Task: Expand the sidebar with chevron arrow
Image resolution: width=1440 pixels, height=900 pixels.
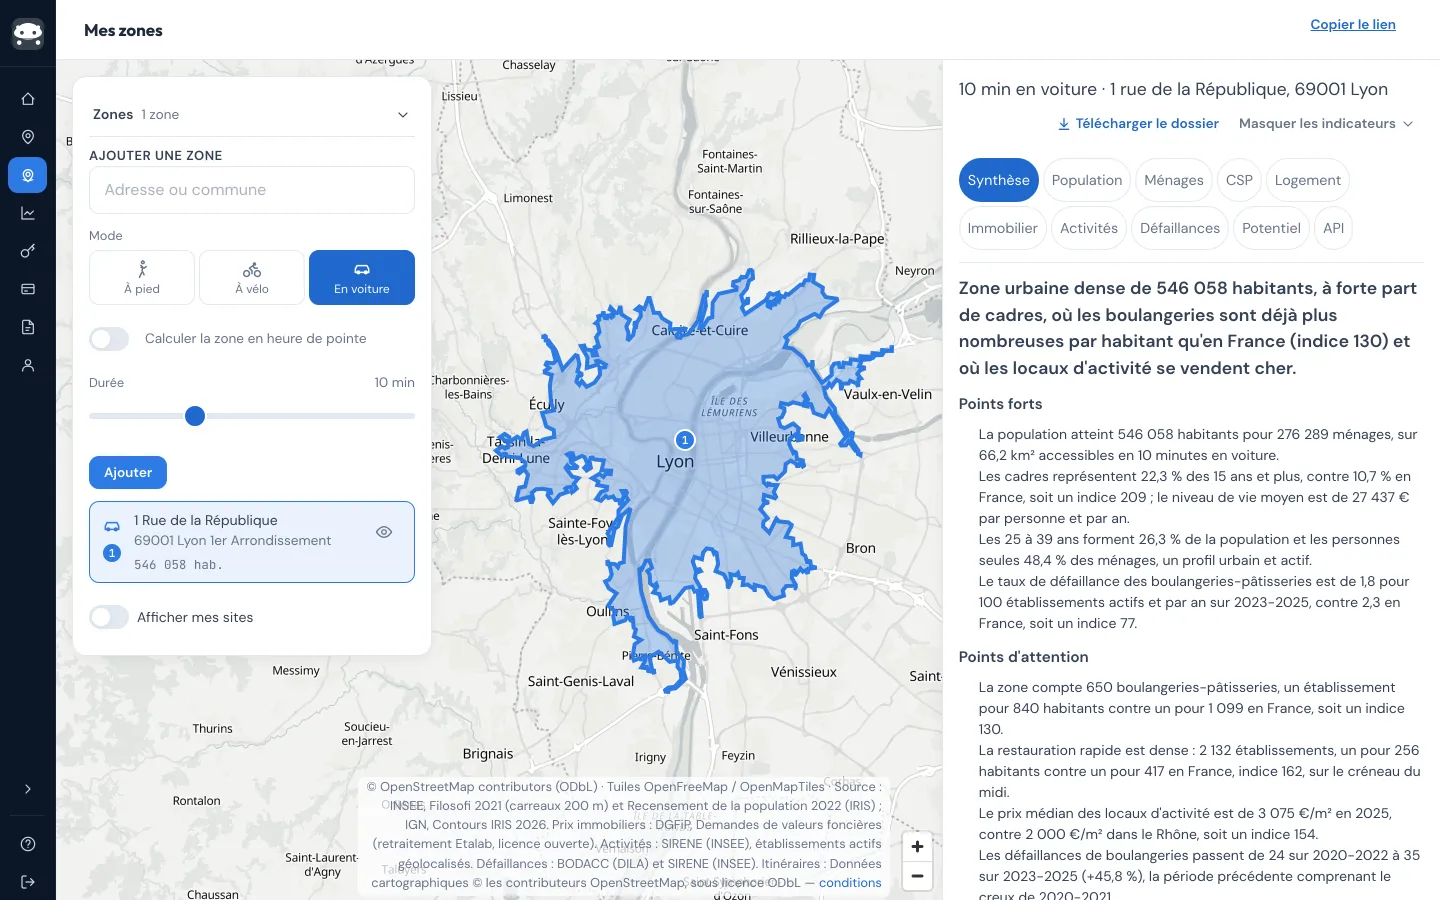Action: [x=28, y=789]
